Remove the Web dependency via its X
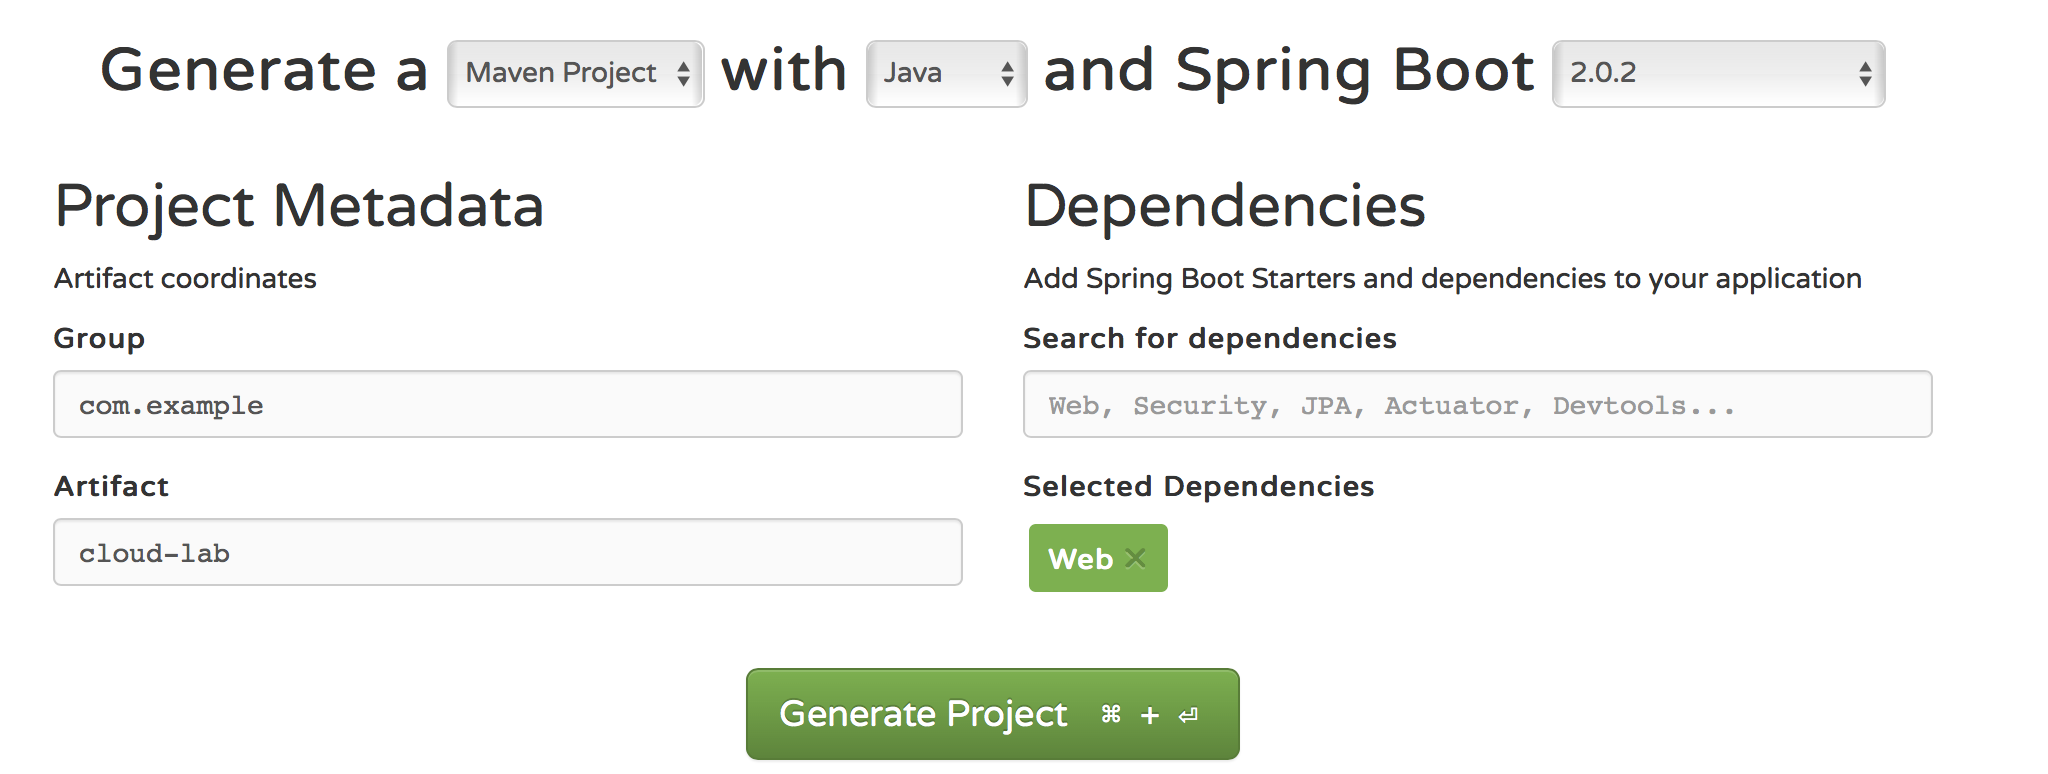This screenshot has width=2048, height=774. coord(1135,558)
